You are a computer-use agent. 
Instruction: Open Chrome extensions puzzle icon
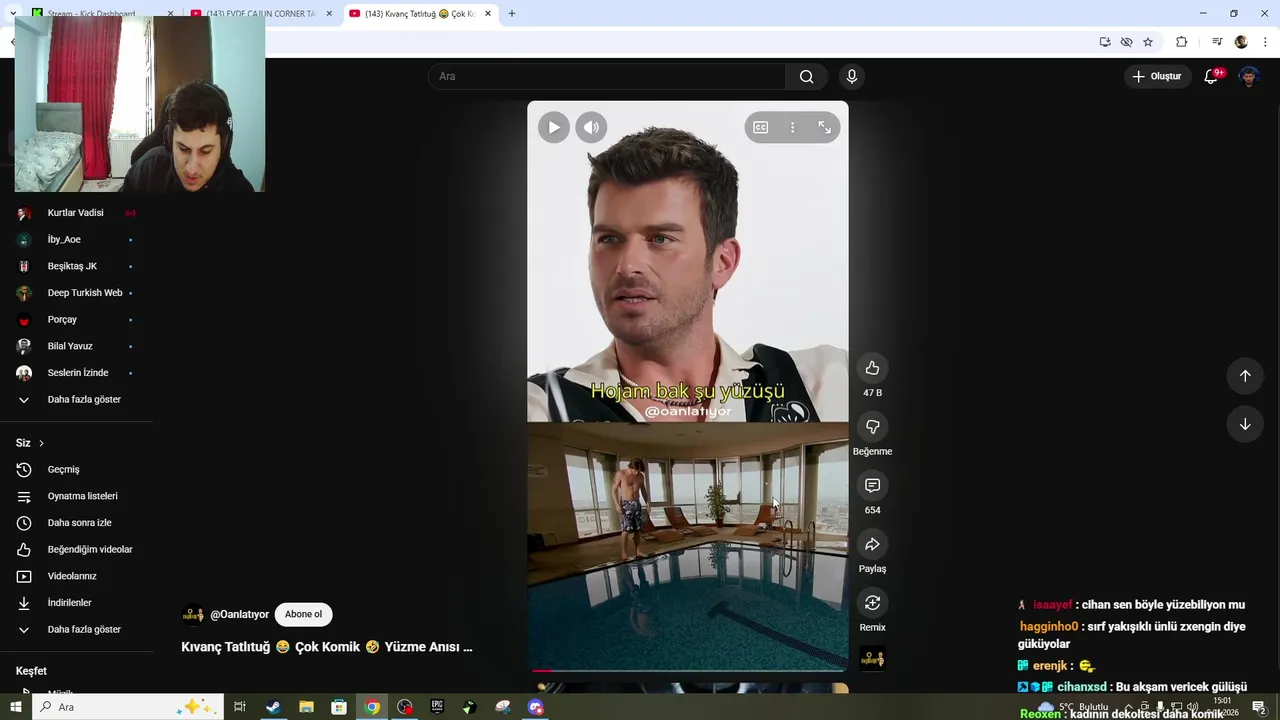(x=1181, y=42)
